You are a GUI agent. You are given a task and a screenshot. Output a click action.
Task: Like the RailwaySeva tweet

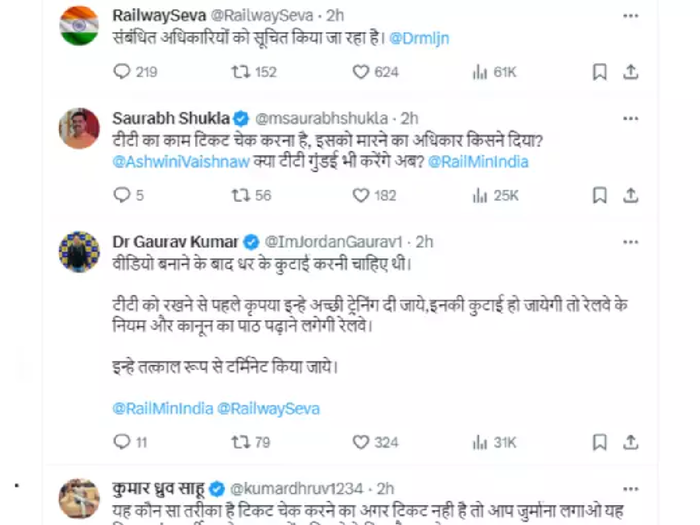pos(361,72)
